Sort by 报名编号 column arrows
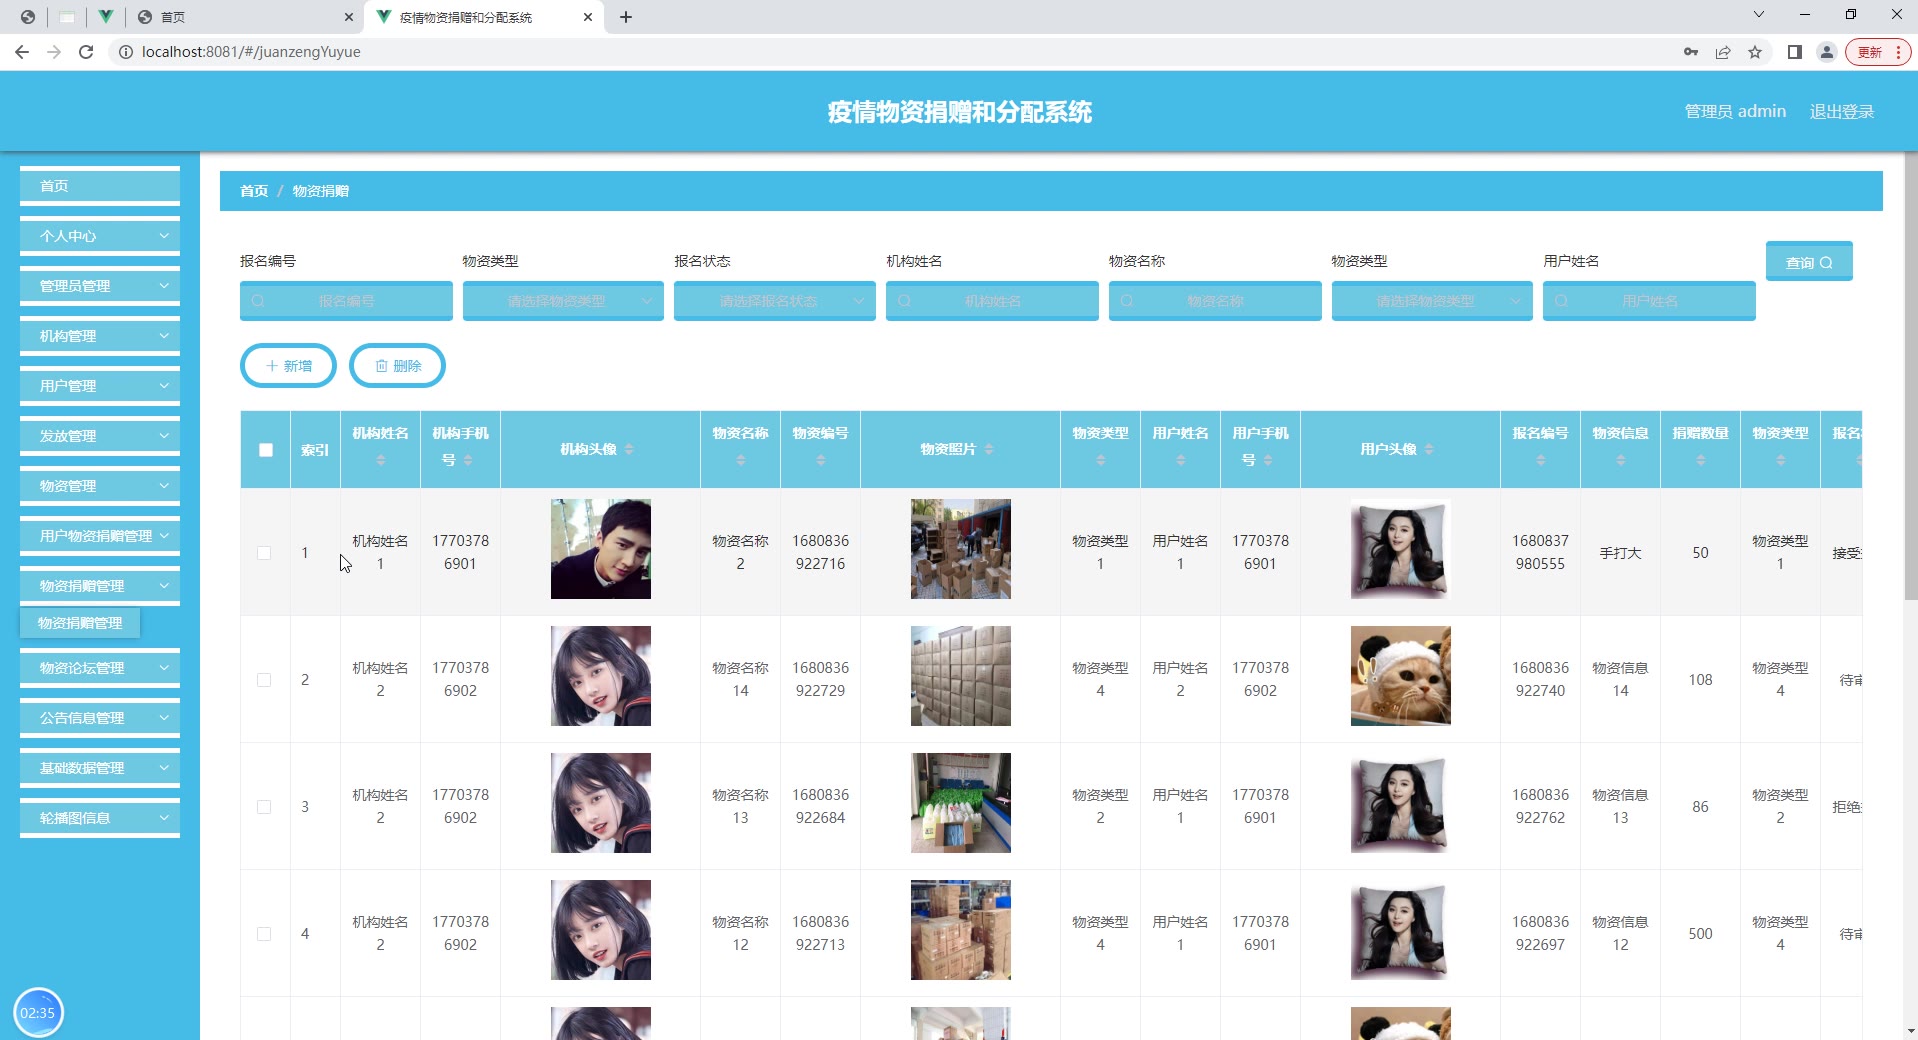The height and width of the screenshot is (1040, 1918). (x=1540, y=460)
